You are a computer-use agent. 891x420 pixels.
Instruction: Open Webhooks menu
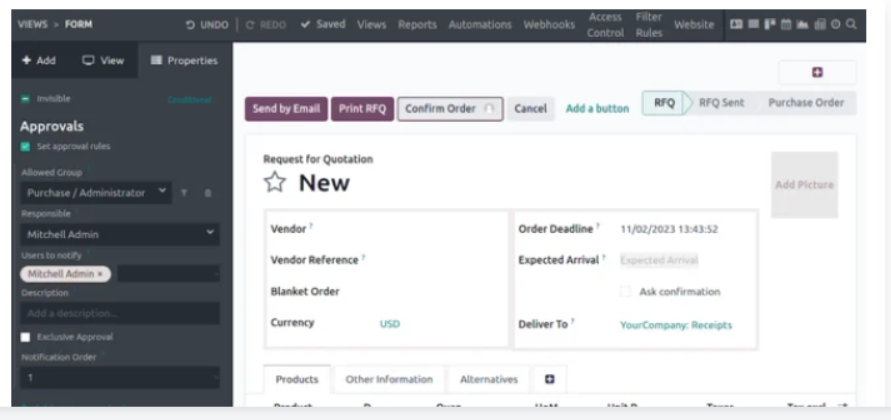pos(549,25)
